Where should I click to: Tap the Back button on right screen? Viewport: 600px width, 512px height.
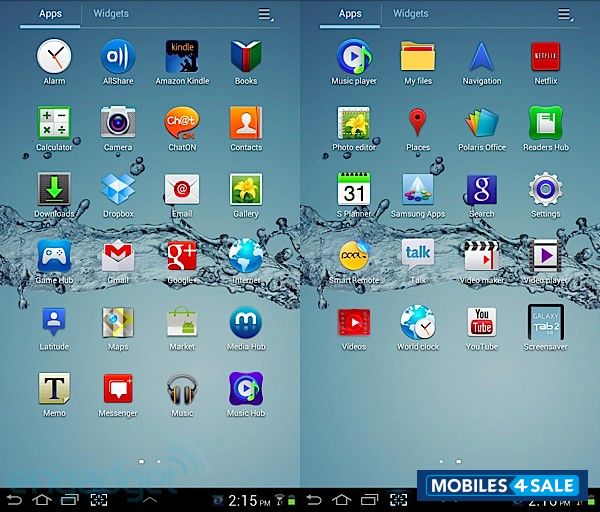point(314,500)
